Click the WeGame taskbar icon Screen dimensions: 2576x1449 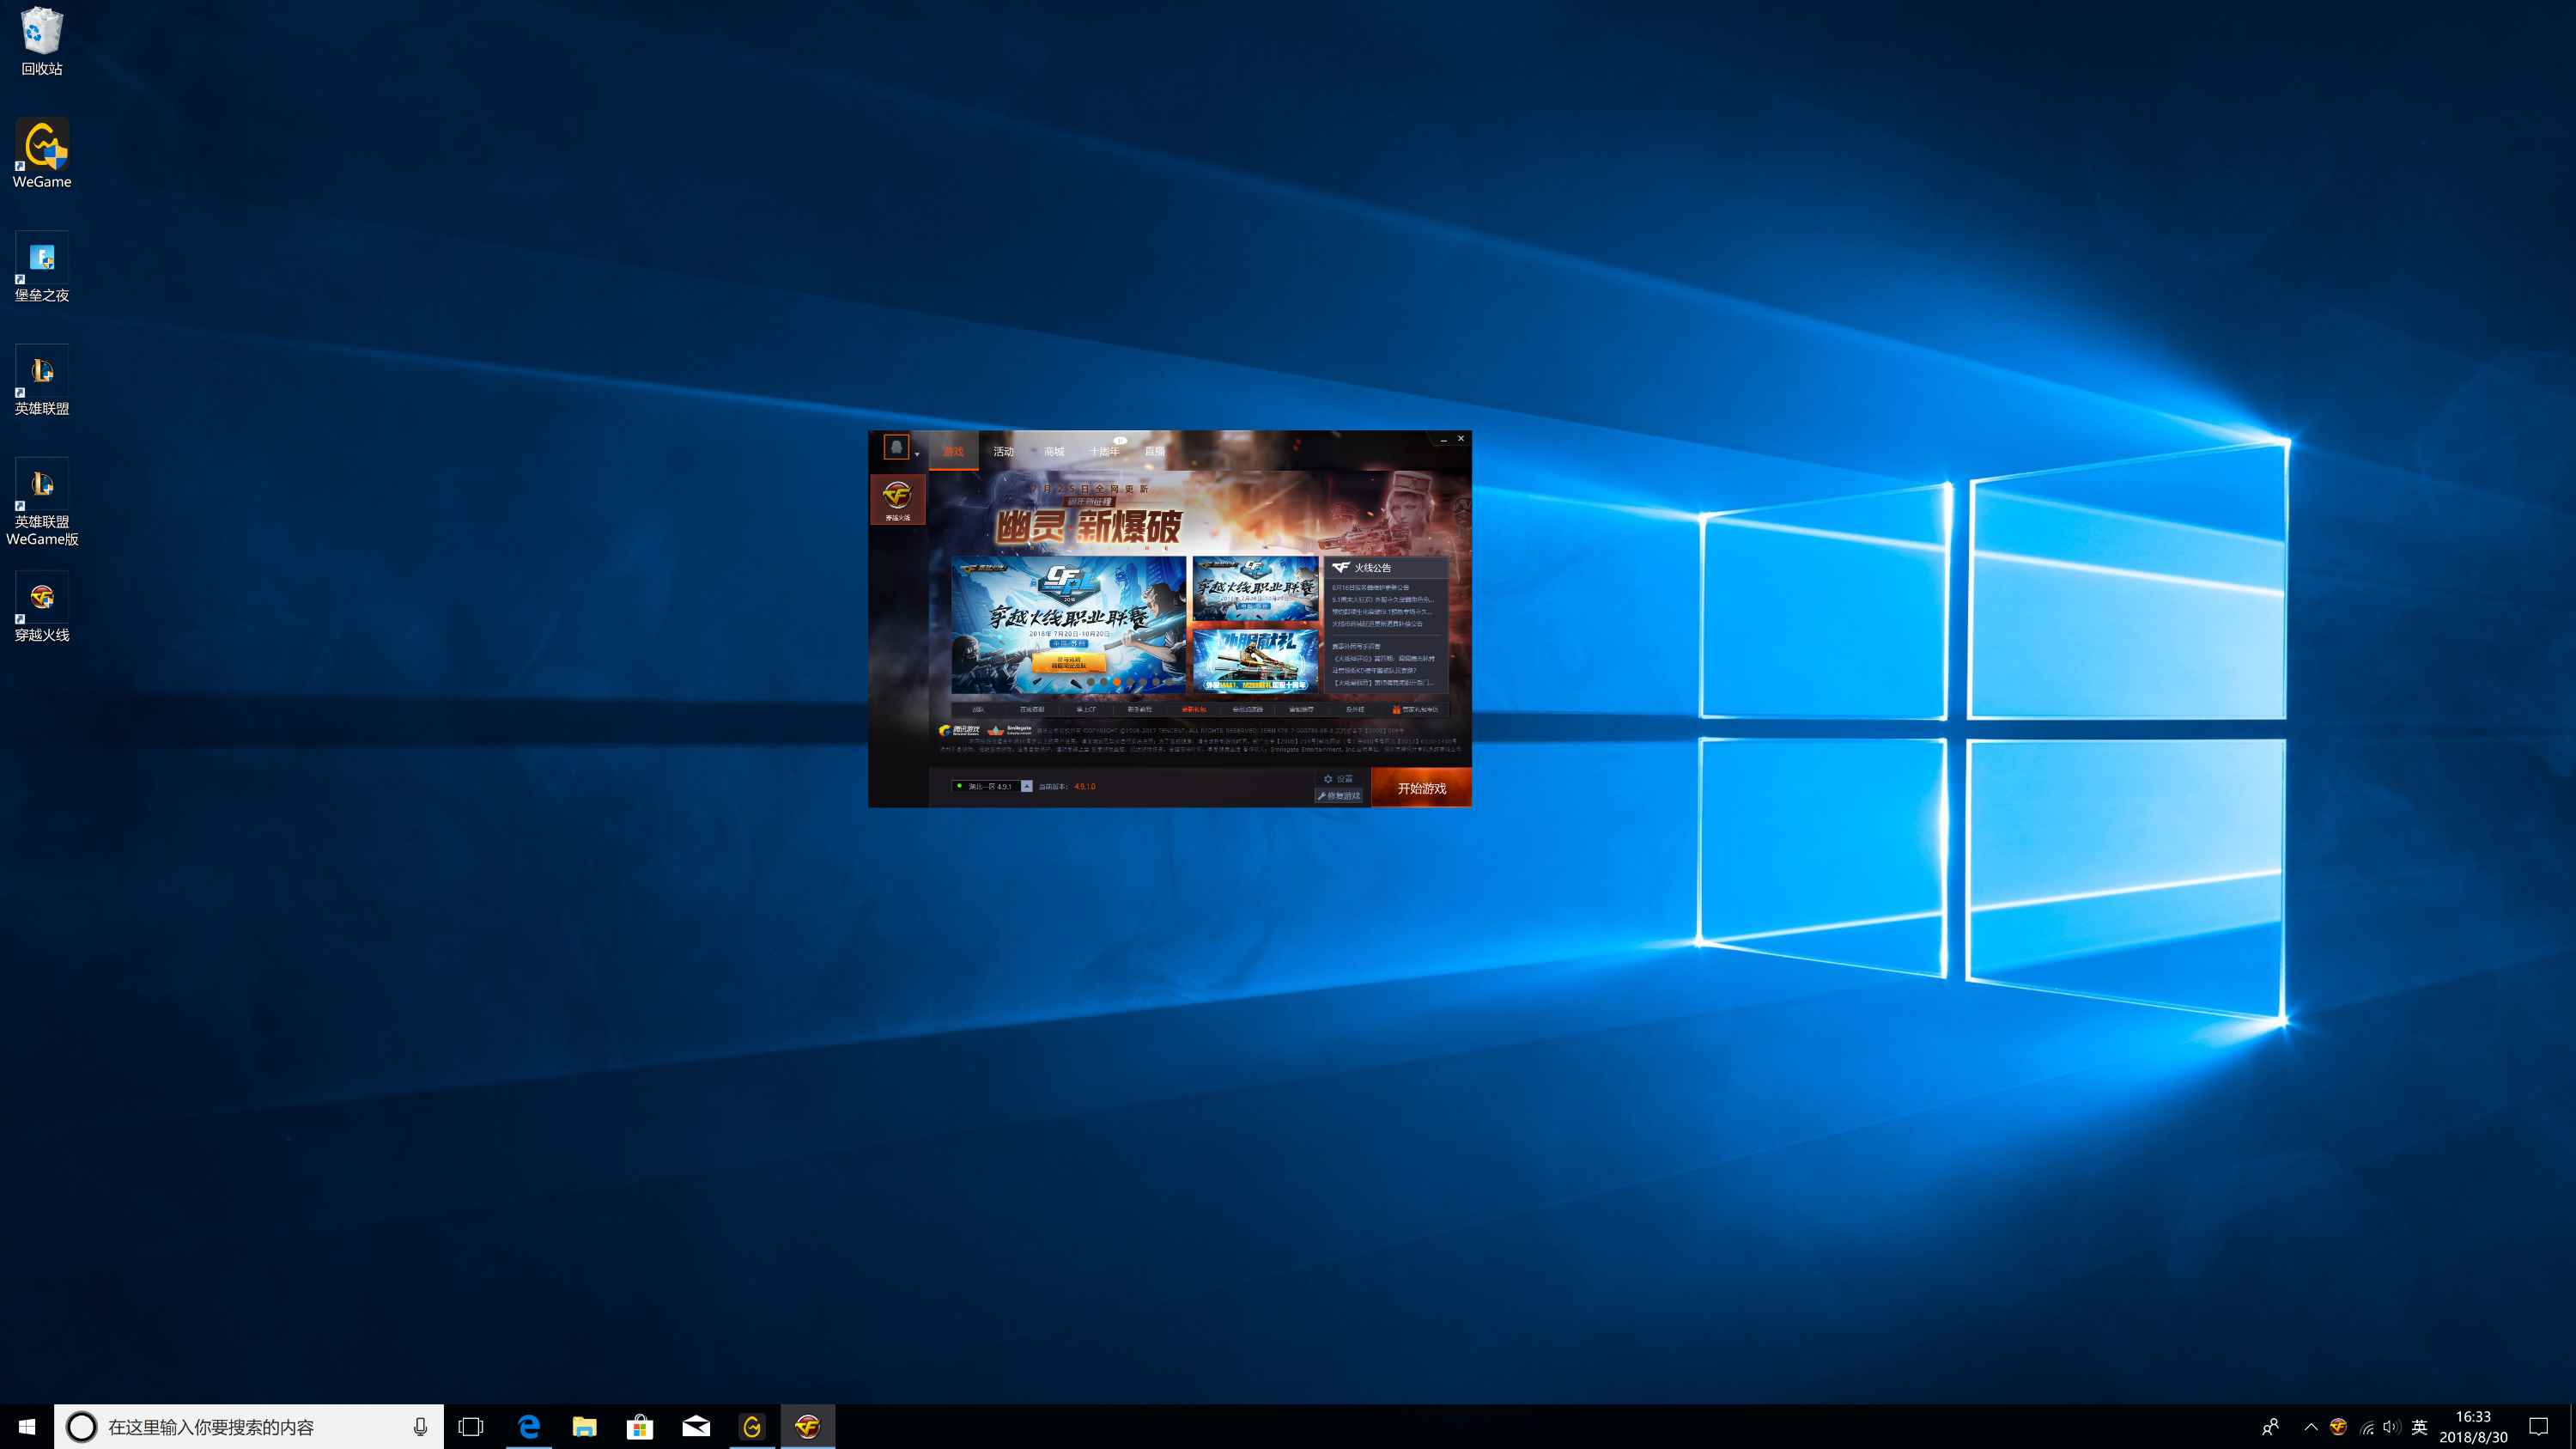pyautogui.click(x=752, y=1427)
